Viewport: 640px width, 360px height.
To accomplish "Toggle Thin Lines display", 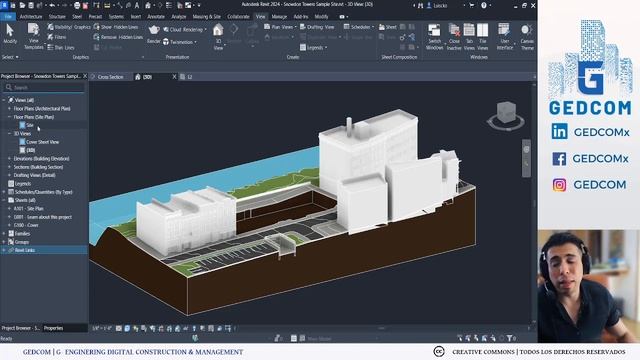I will pyautogui.click(x=61, y=47).
